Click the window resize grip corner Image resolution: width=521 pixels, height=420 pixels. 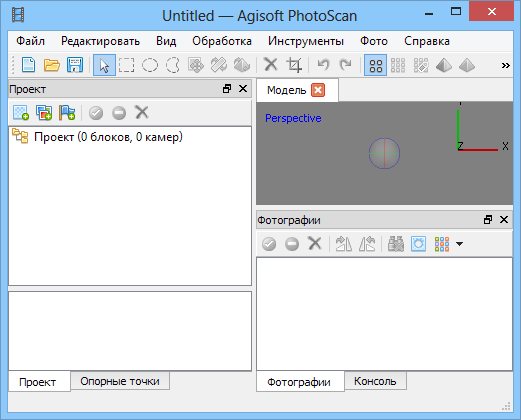pos(506,406)
